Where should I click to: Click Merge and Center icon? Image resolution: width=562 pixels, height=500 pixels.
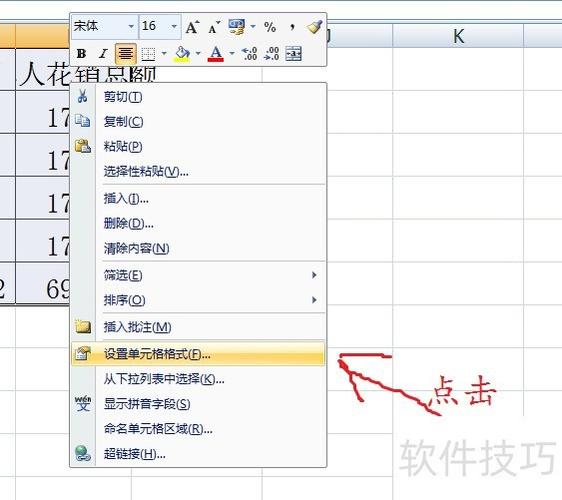point(293,54)
